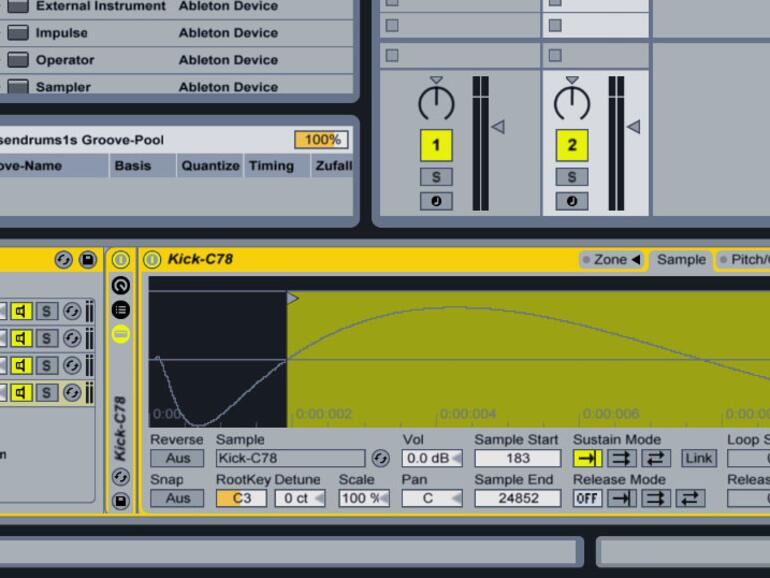Image resolution: width=770 pixels, height=578 pixels.
Task: Toggle third chain speaker activator
Action: pyautogui.click(x=21, y=365)
